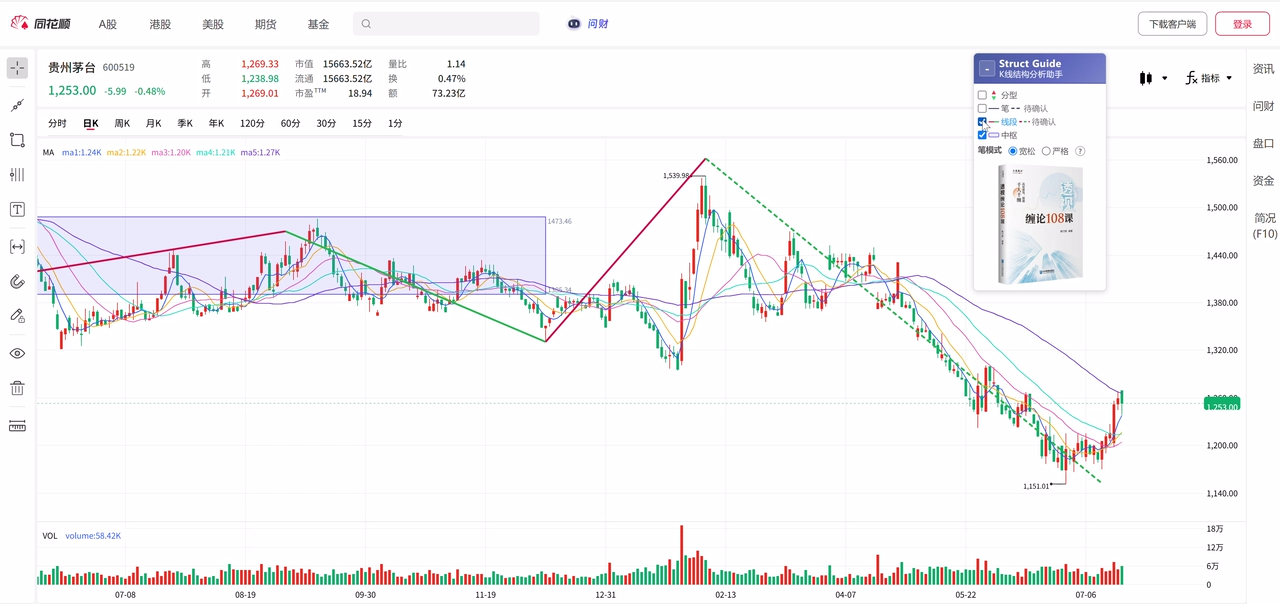
Task: Select the 宽松 radio button
Action: point(1013,151)
